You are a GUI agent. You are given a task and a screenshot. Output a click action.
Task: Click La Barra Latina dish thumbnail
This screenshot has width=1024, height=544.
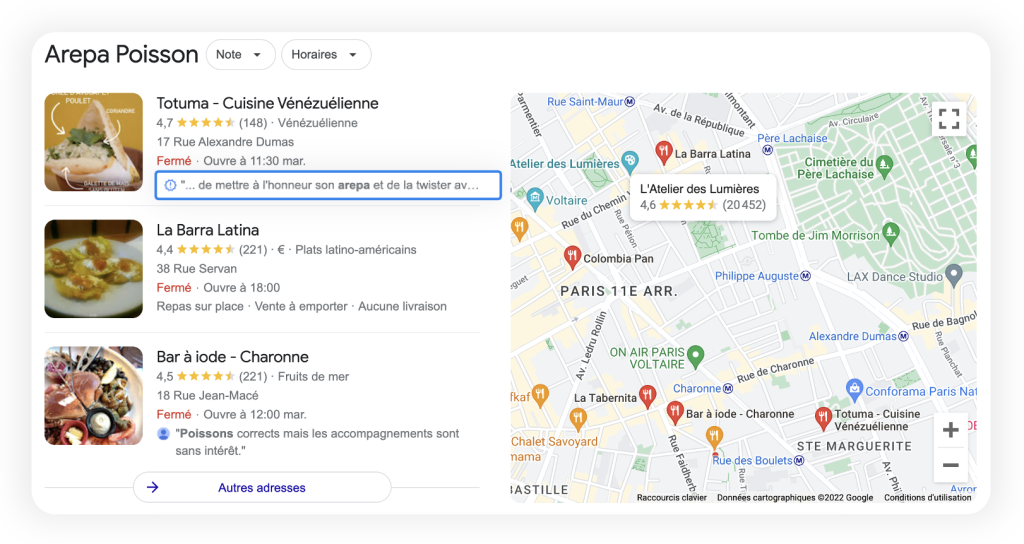click(93, 268)
